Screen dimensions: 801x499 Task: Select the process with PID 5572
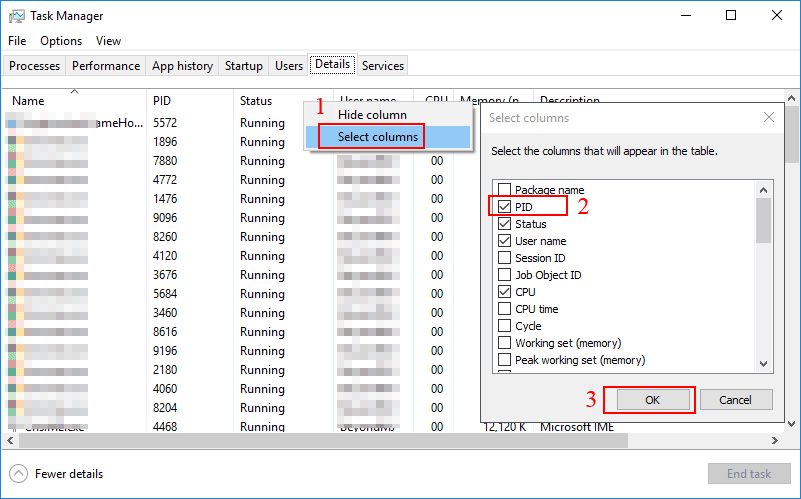pos(165,123)
